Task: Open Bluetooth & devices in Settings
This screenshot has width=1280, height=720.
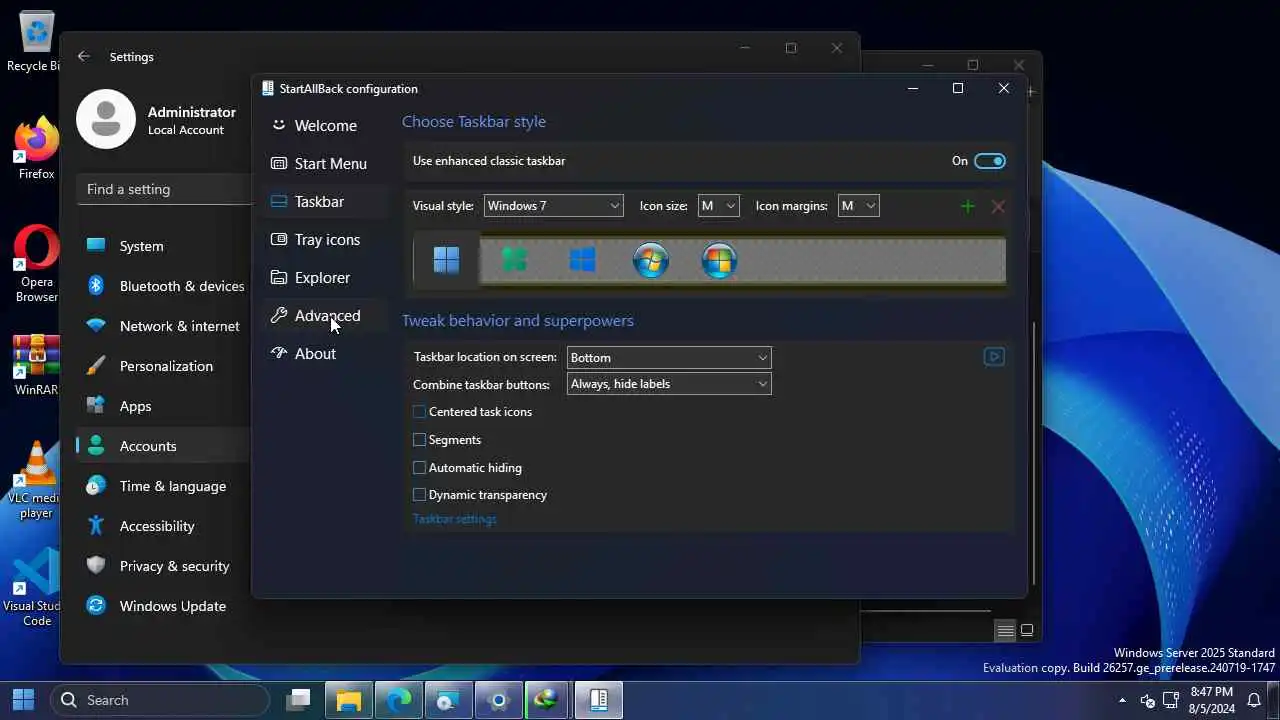Action: [x=163, y=286]
